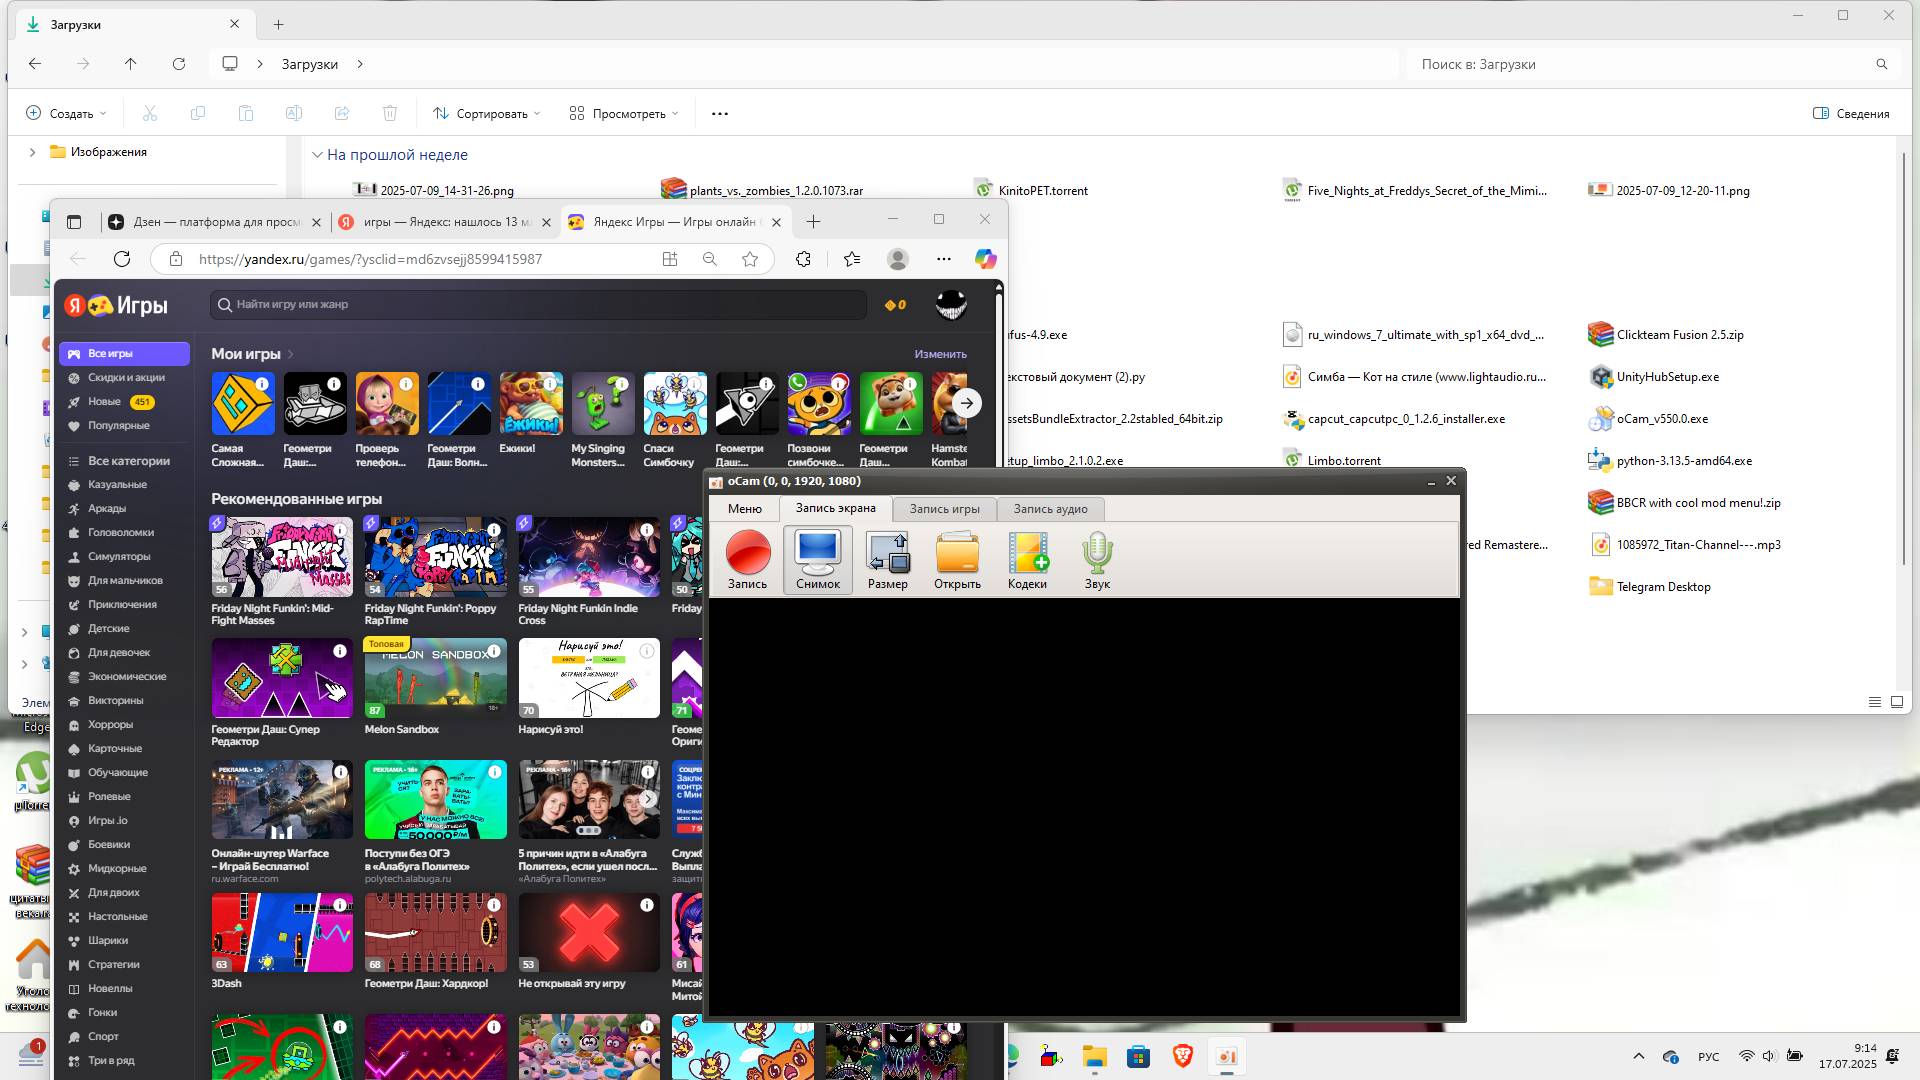Click browser zoom magnifier icon
1920x1080 pixels.
pos(710,259)
